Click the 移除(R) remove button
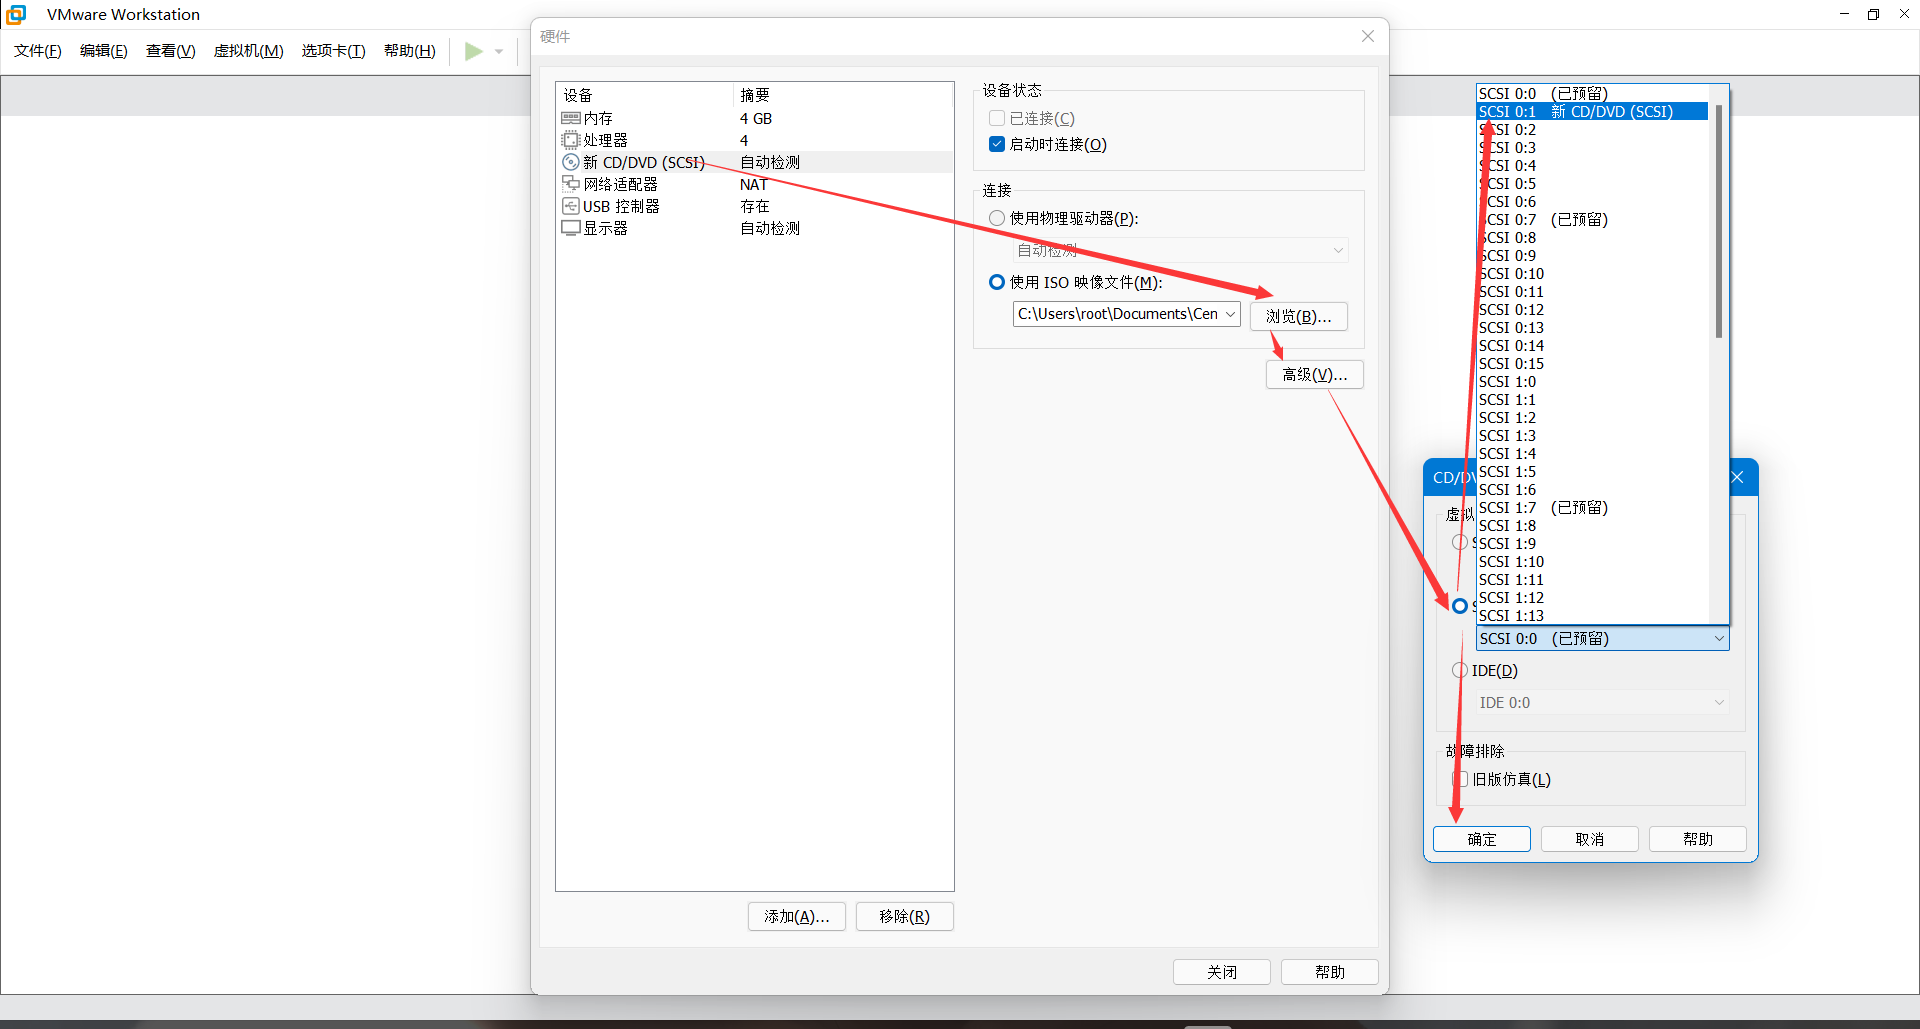Viewport: 1920px width, 1029px height. click(x=905, y=916)
